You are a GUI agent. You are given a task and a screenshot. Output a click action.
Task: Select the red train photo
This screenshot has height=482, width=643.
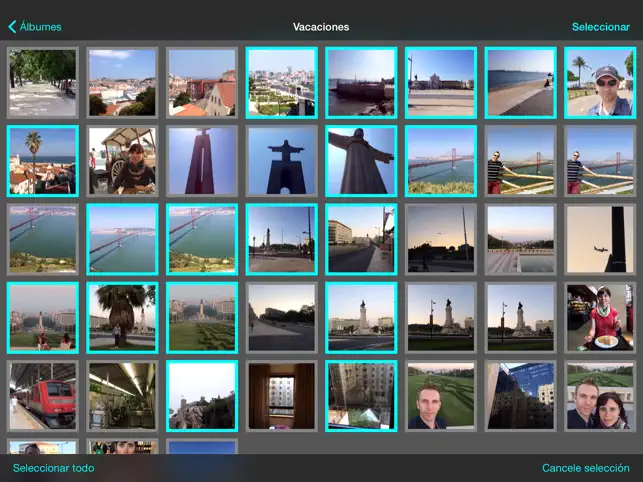coord(42,396)
